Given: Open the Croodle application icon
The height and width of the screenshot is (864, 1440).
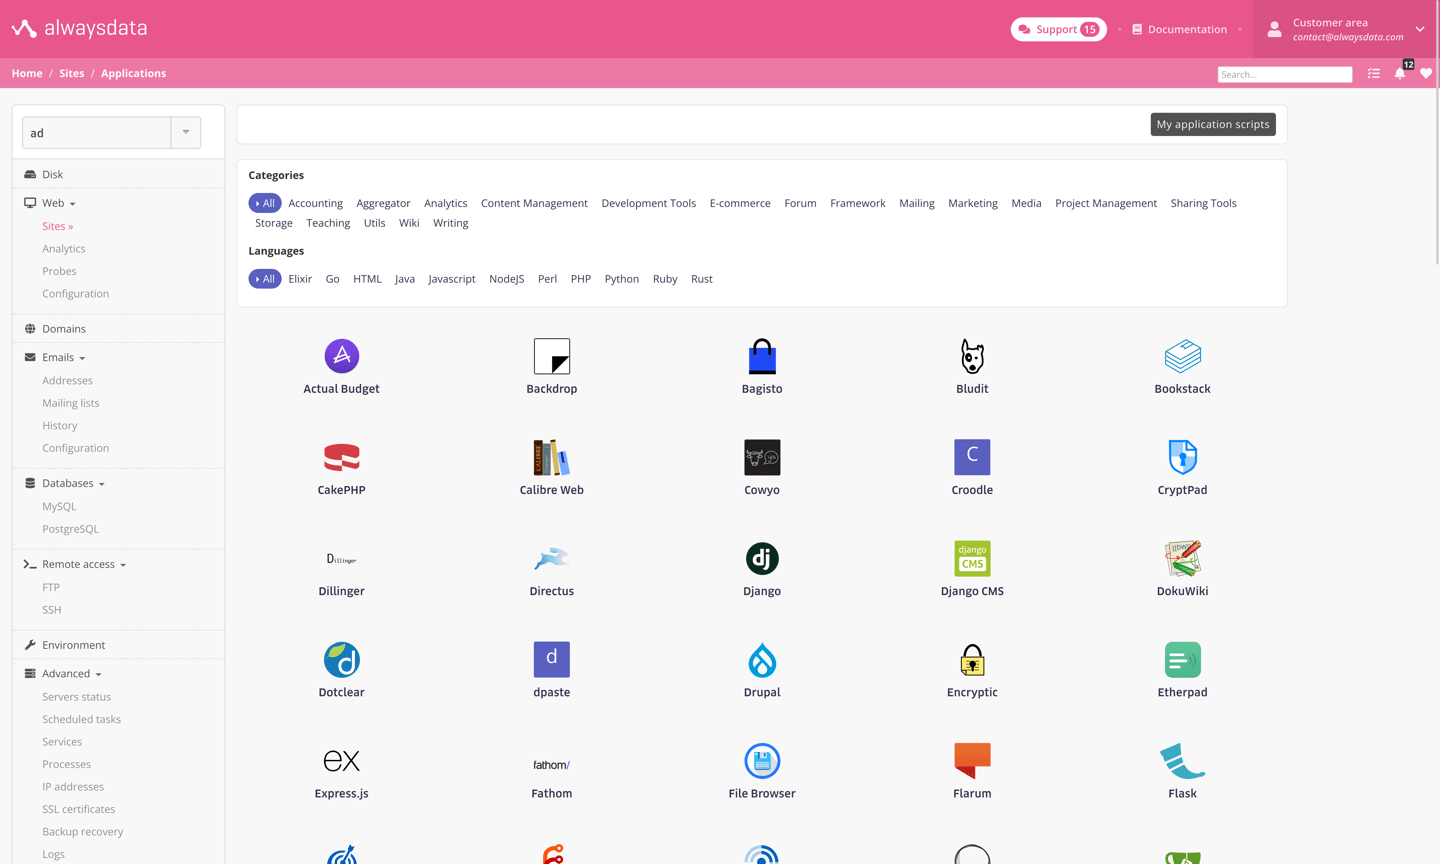Looking at the screenshot, I should [972, 457].
